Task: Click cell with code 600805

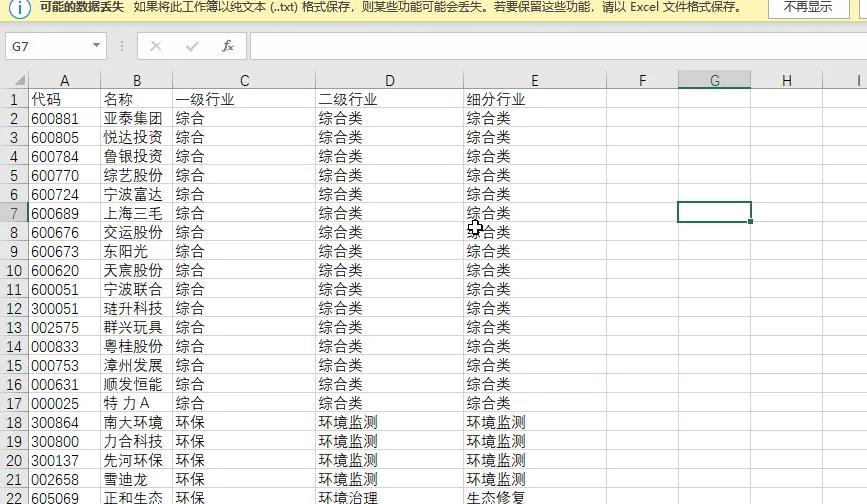Action: [x=65, y=137]
